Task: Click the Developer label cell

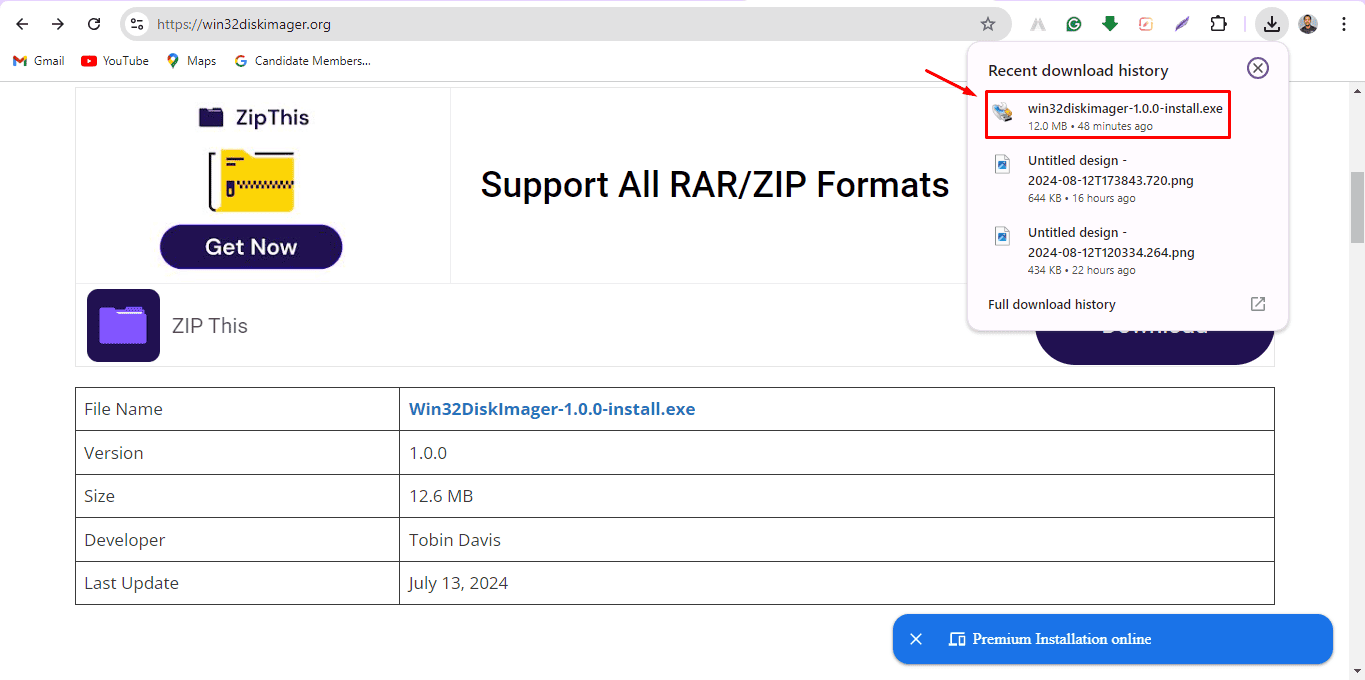Action: (237, 540)
